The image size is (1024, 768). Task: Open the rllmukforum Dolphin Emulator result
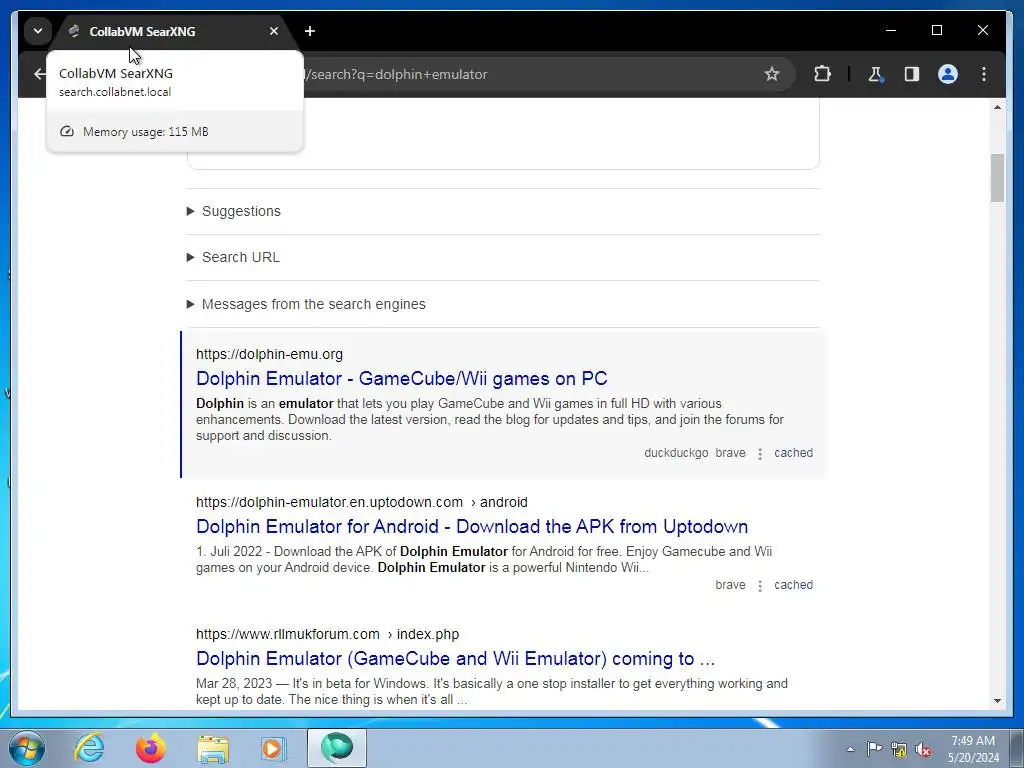[x=455, y=658]
